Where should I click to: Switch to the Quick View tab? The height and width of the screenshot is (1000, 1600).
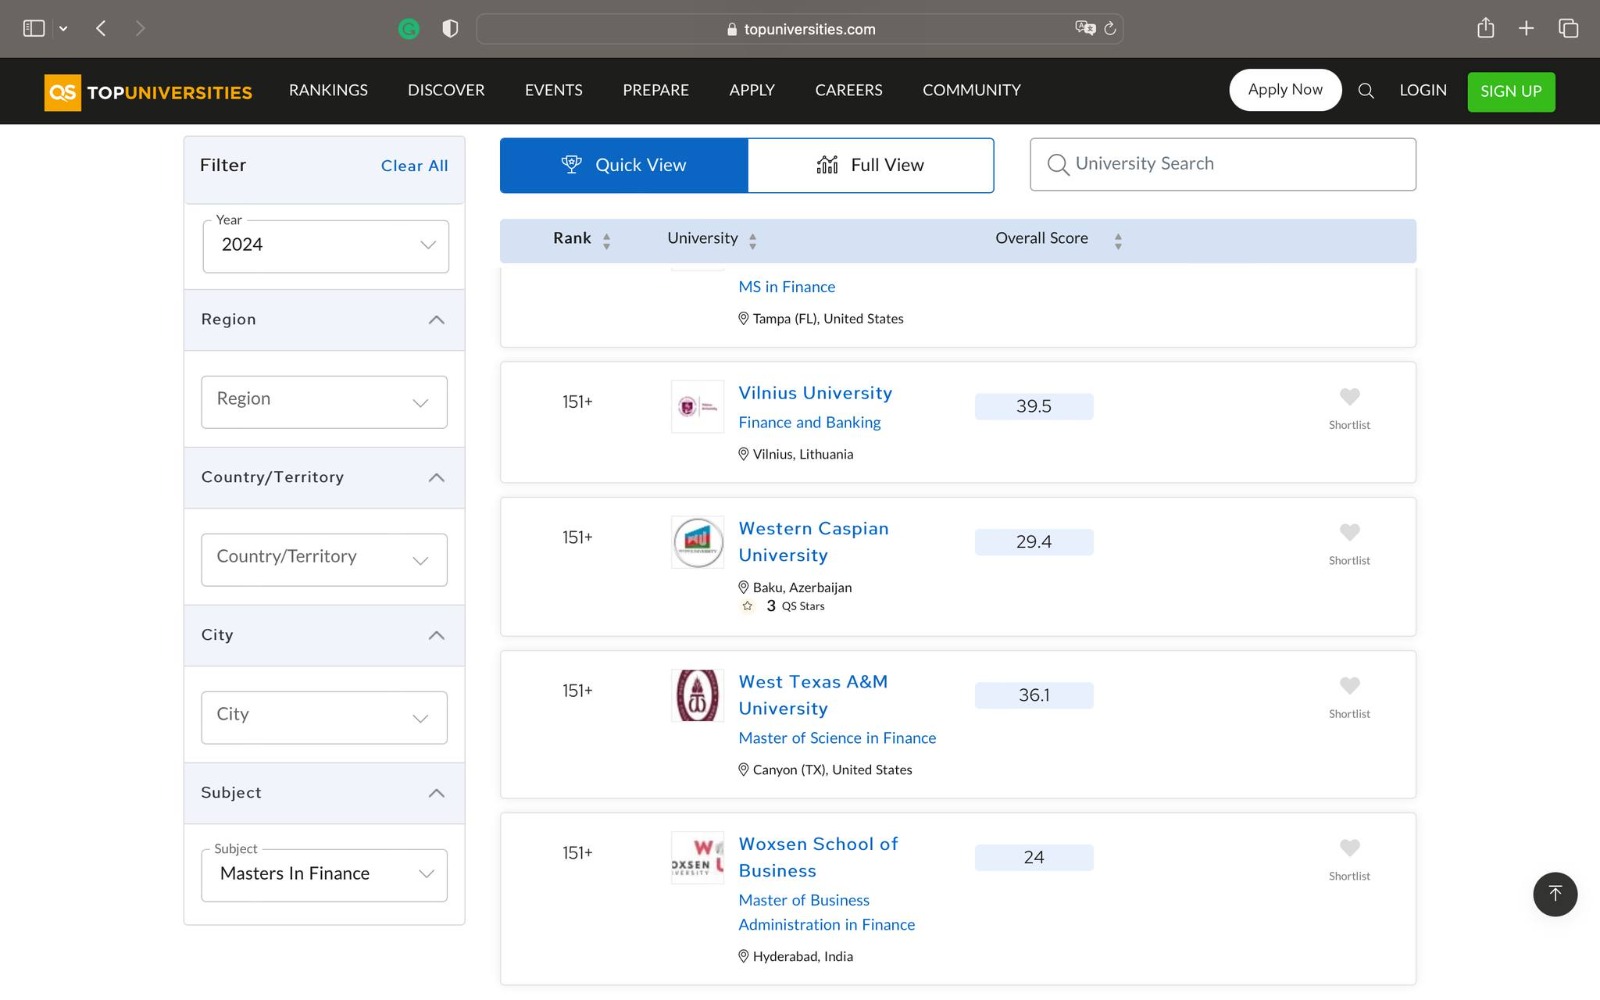[624, 165]
